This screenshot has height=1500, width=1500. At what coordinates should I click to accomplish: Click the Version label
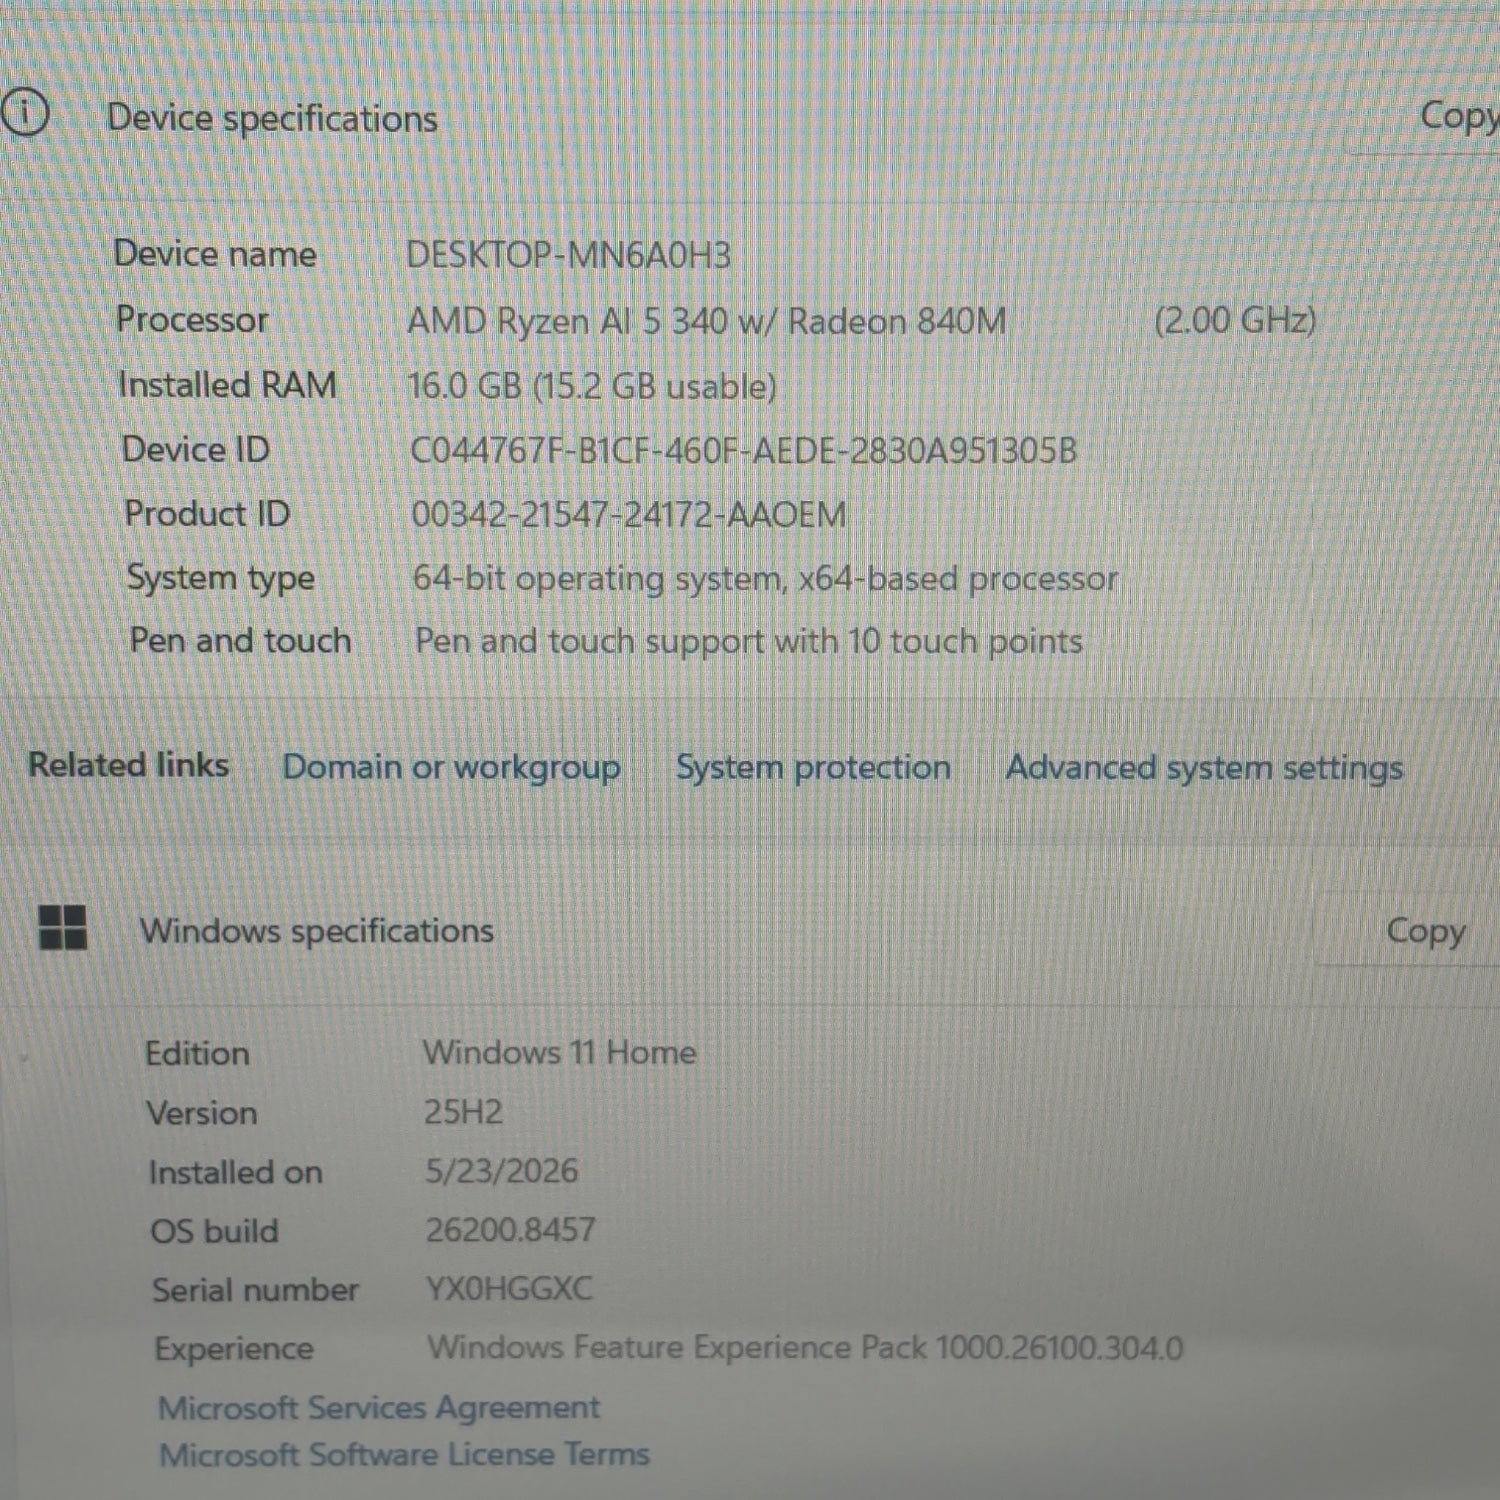tap(202, 1113)
